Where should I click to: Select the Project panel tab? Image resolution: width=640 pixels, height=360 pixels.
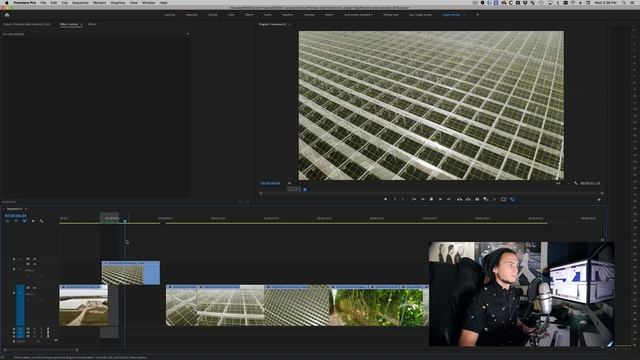point(27,24)
